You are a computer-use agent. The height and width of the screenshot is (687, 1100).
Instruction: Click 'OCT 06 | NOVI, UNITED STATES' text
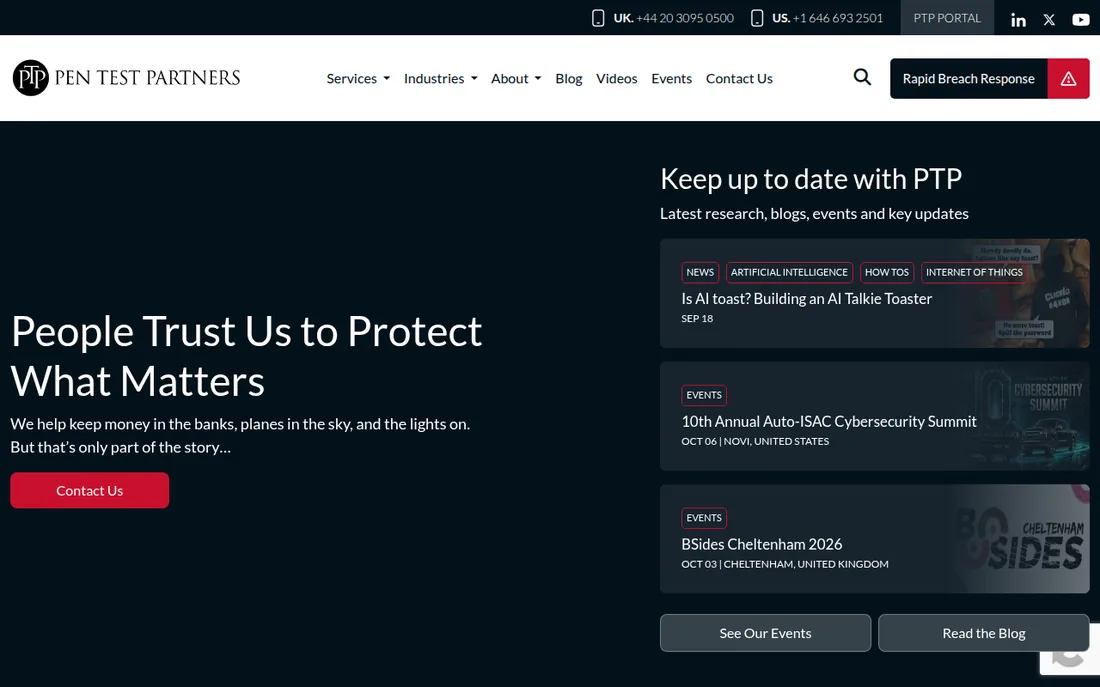point(755,441)
